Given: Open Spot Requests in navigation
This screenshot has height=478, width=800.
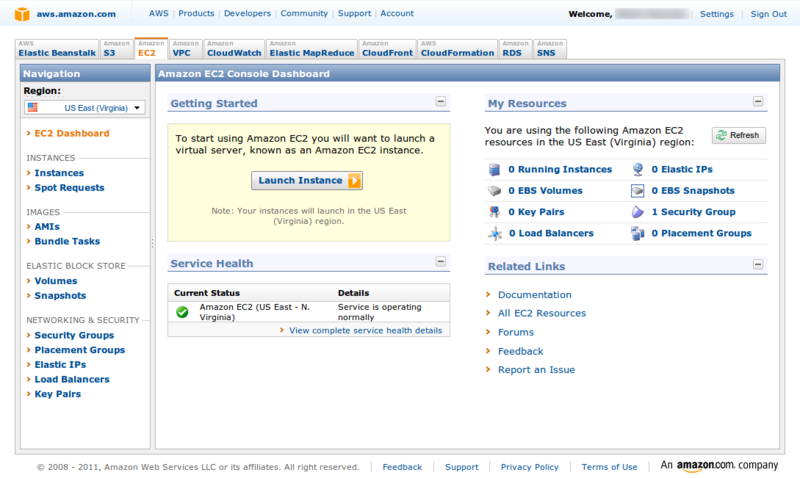Looking at the screenshot, I should [x=69, y=188].
